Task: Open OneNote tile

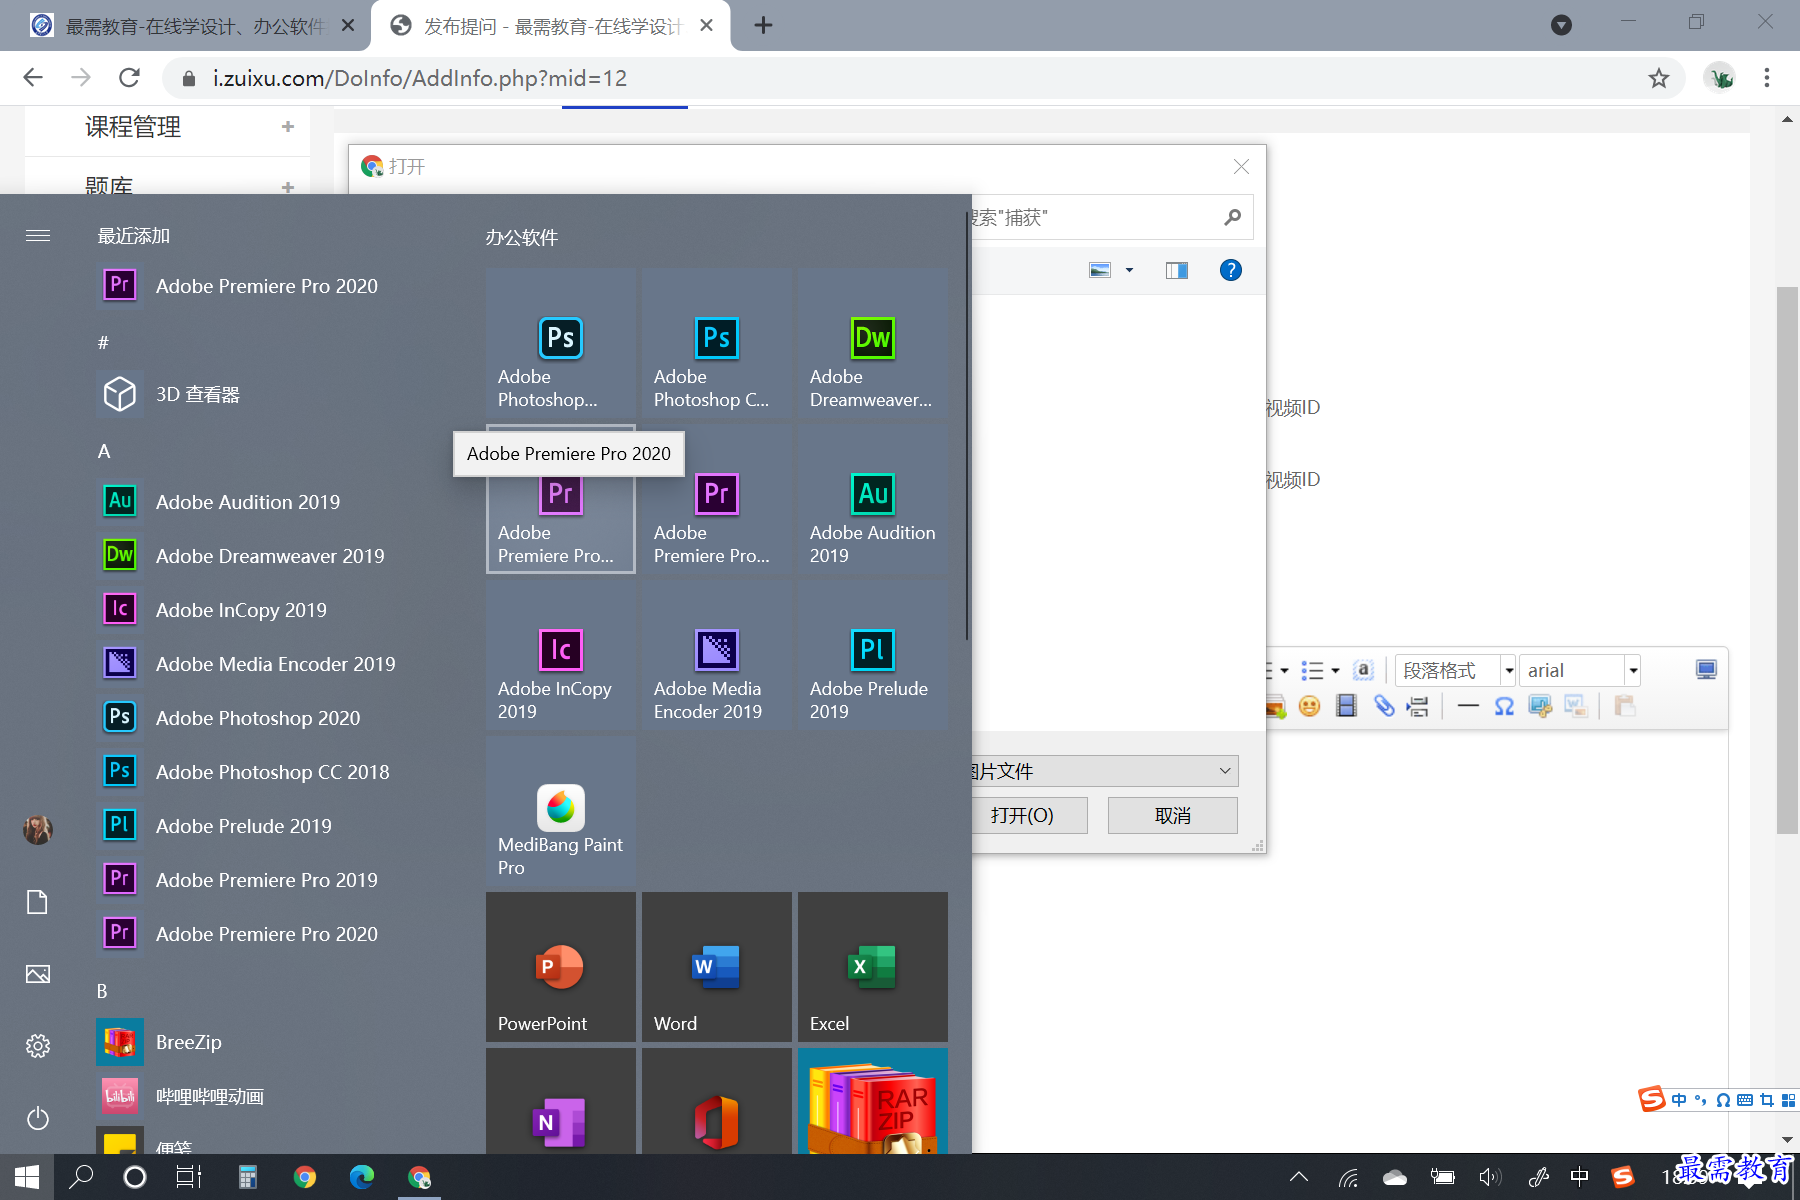Action: (561, 1101)
